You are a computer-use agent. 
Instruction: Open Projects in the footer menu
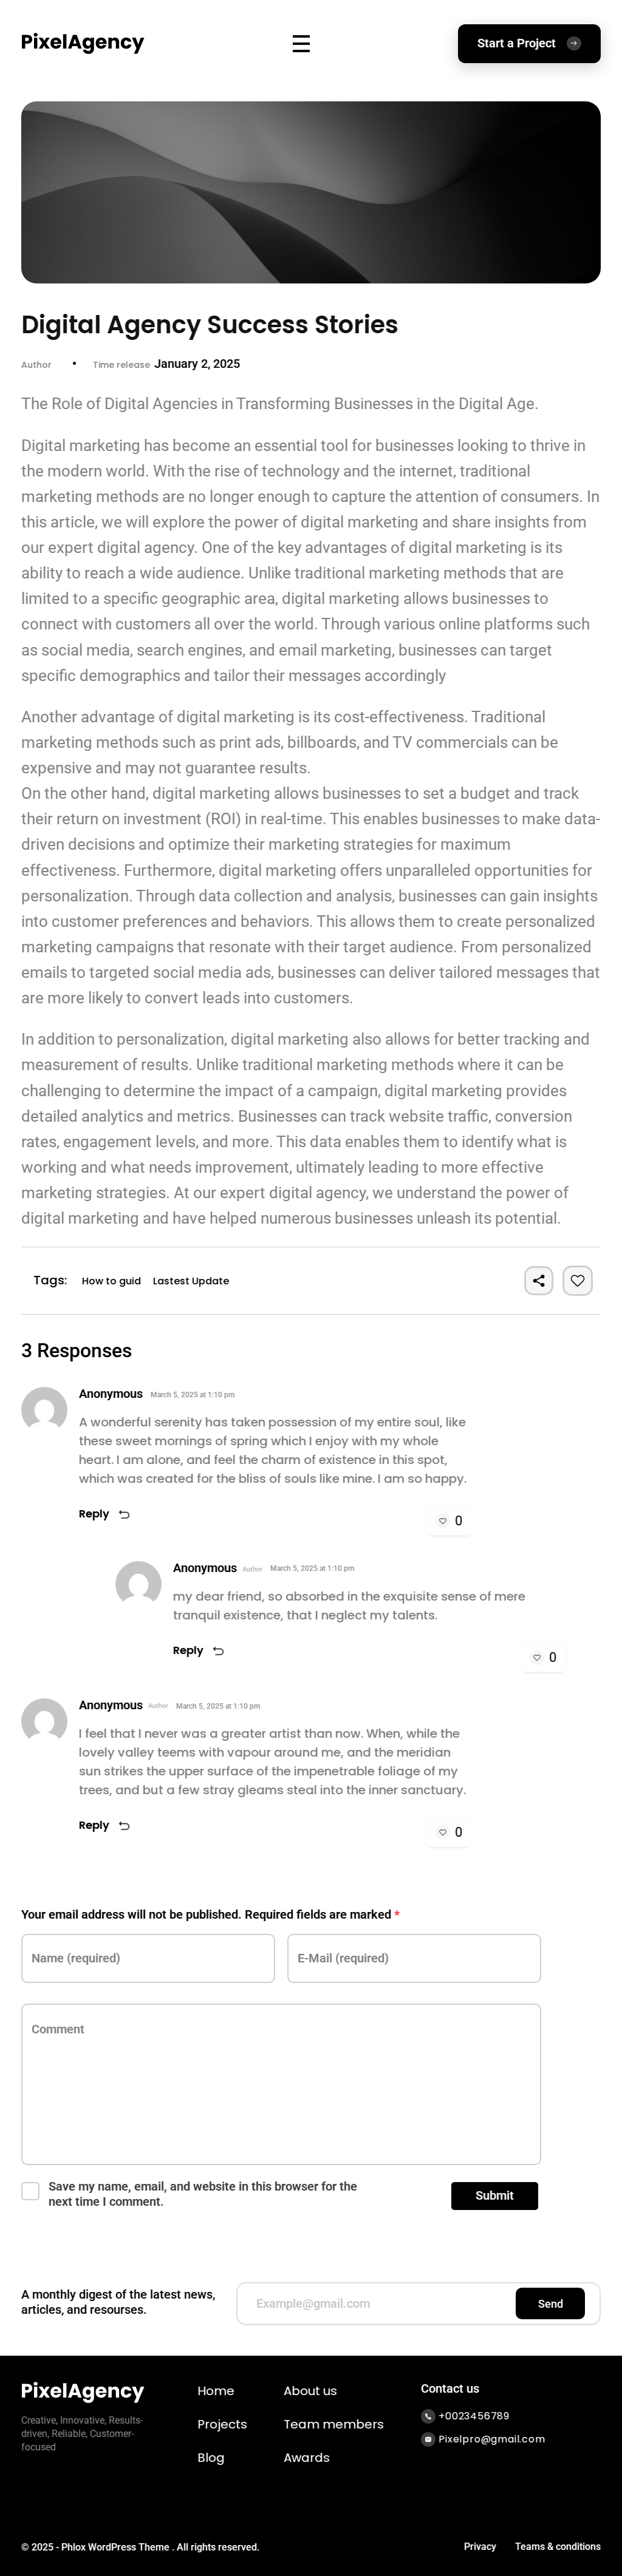[x=222, y=2424]
